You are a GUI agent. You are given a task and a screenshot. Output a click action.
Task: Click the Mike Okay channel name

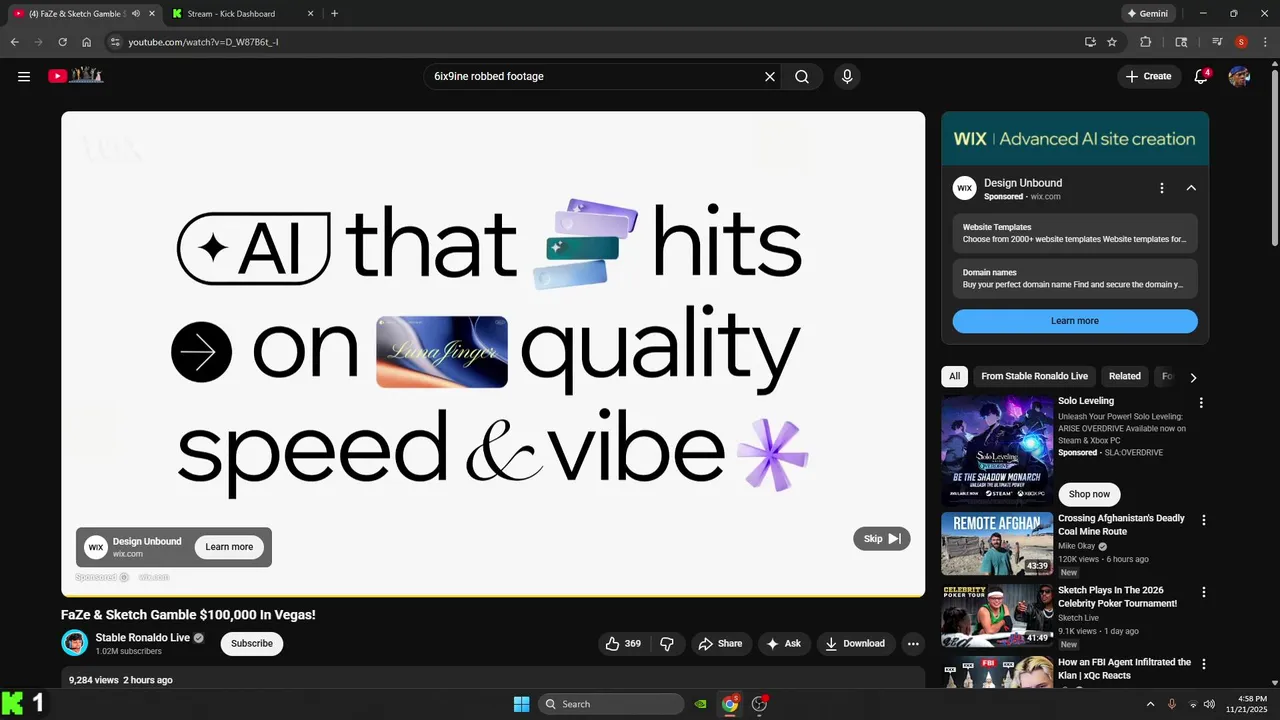tap(1076, 547)
